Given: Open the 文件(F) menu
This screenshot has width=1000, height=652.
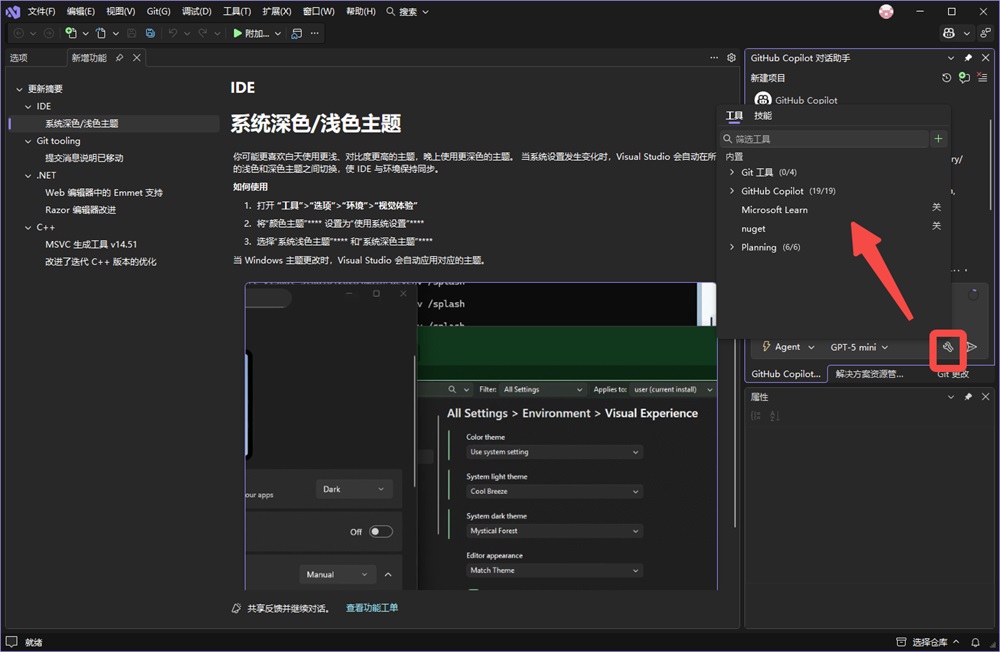Looking at the screenshot, I should (41, 11).
